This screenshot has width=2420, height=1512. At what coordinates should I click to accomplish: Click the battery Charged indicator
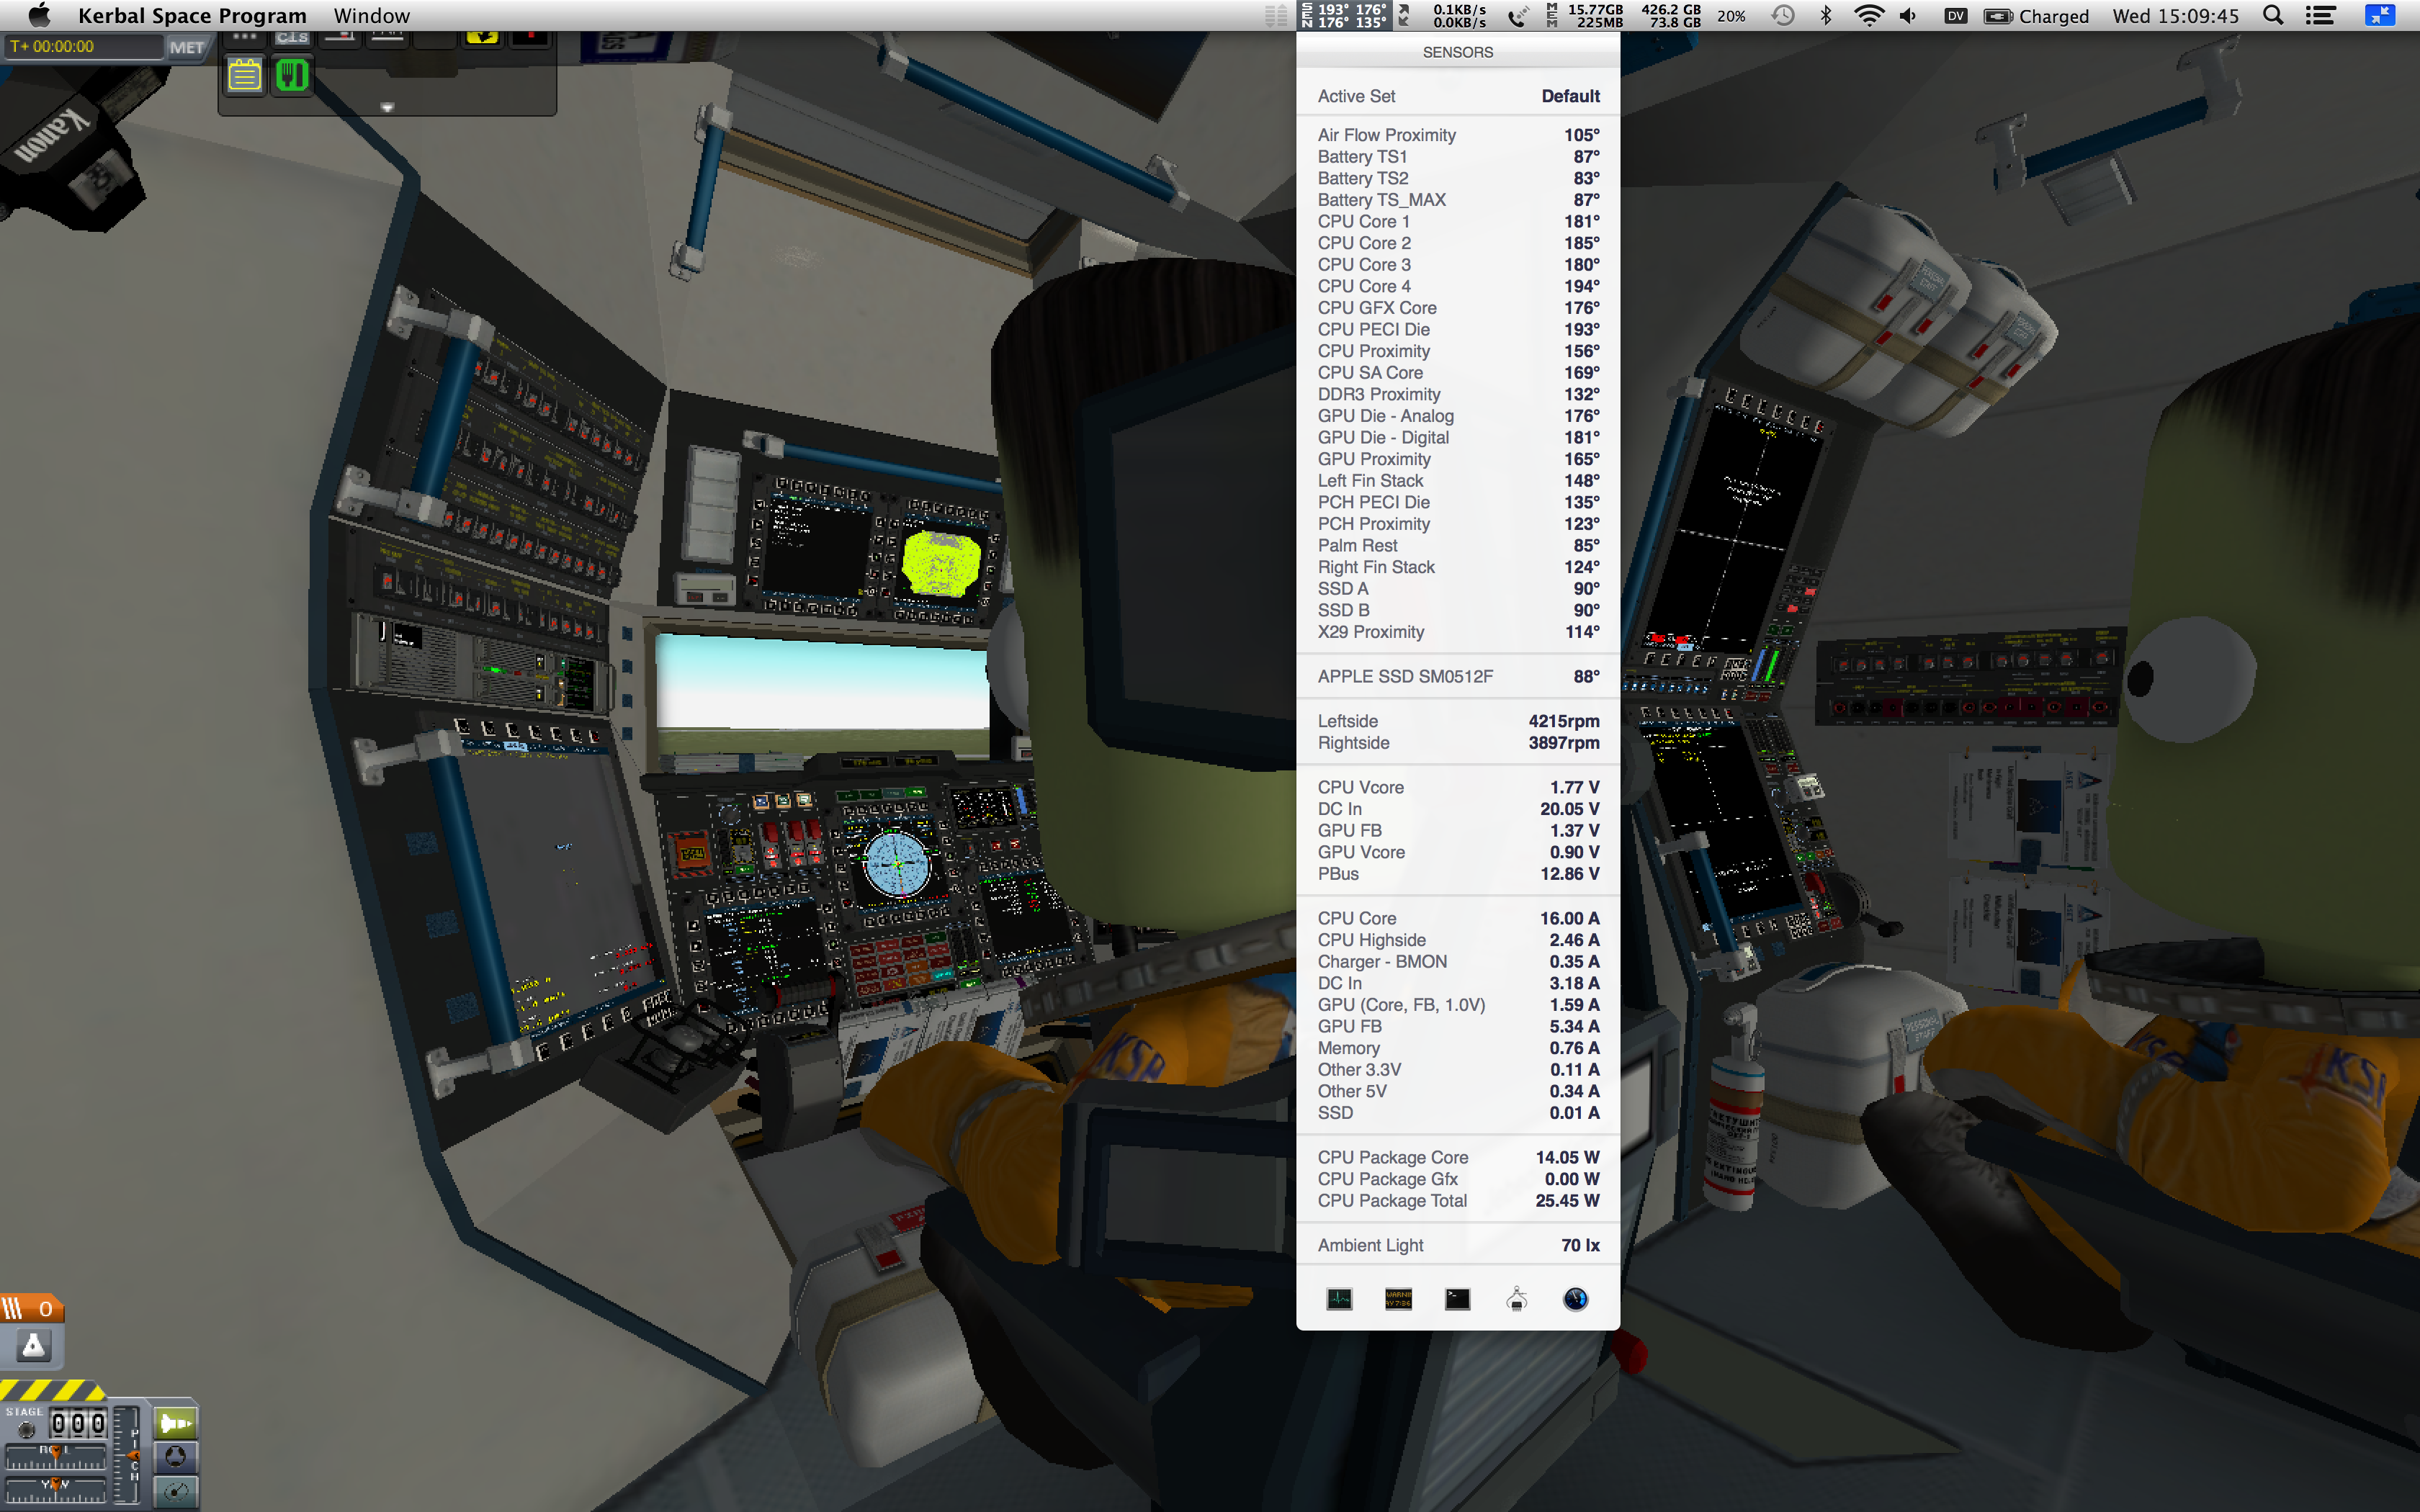(x=2036, y=16)
